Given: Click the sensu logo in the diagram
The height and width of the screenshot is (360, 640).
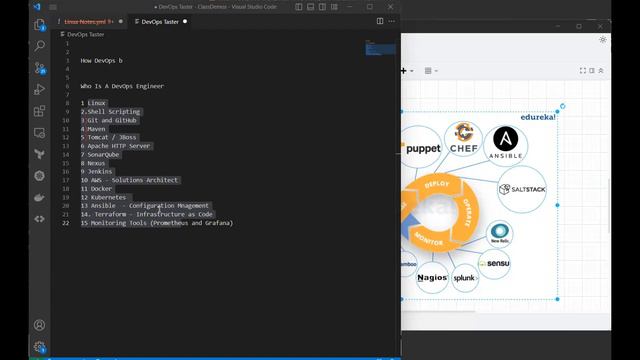Looking at the screenshot, I should click(494, 264).
